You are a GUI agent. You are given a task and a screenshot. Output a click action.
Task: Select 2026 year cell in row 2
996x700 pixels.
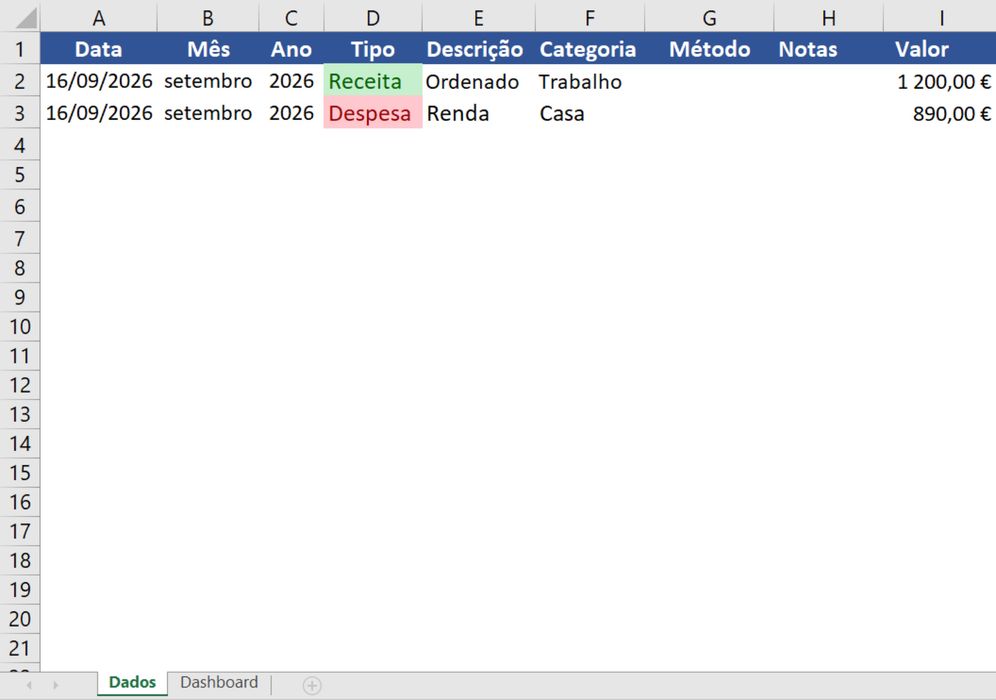[x=291, y=81]
